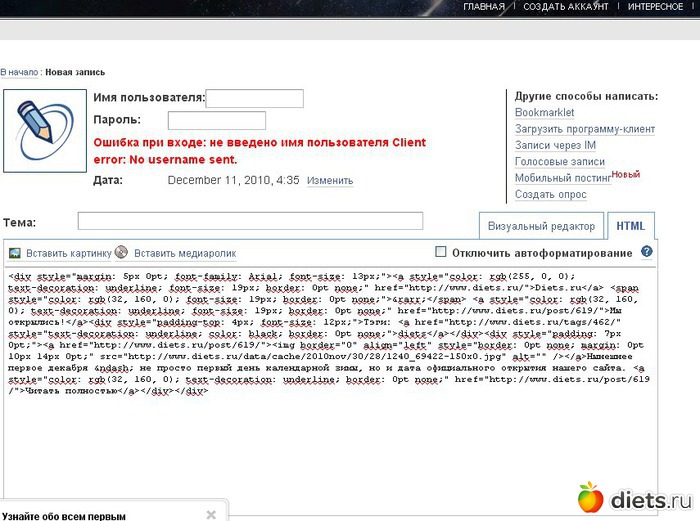Click the 'Тема' subject text field
The height and width of the screenshot is (521, 700).
pos(250,221)
